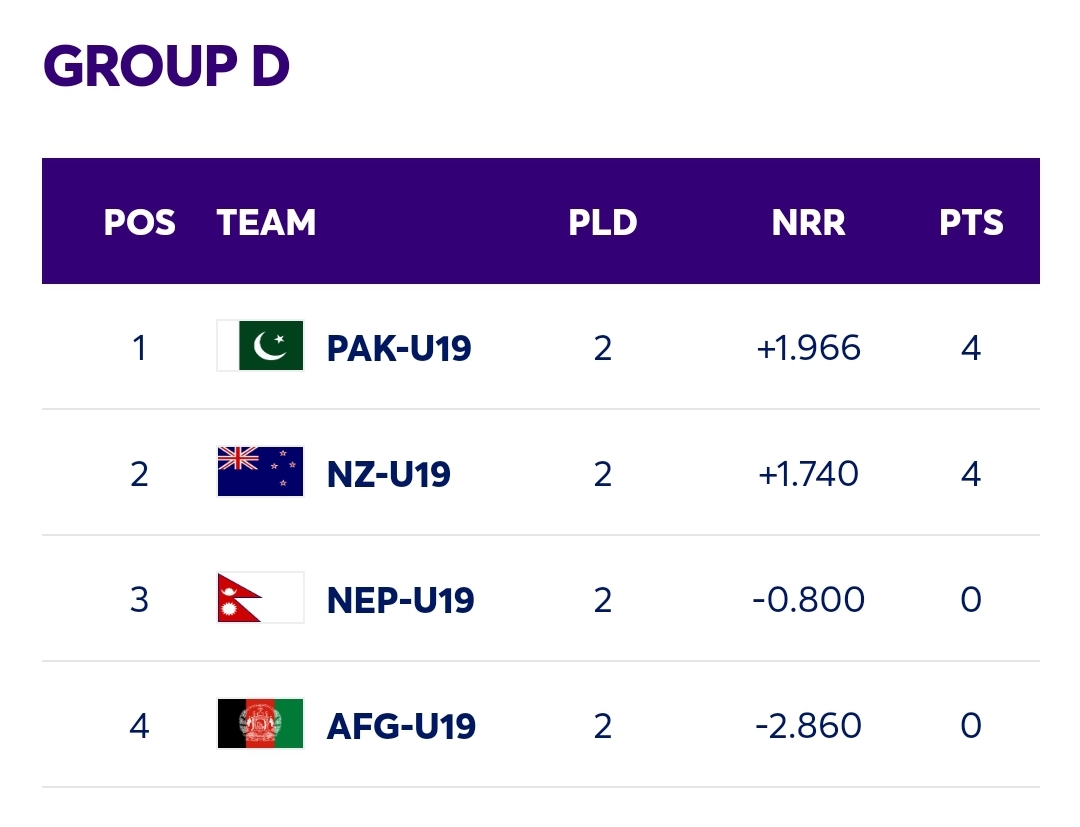Select the AFG-U19 team name
Viewport: 1080px width, 827px height.
coord(401,726)
